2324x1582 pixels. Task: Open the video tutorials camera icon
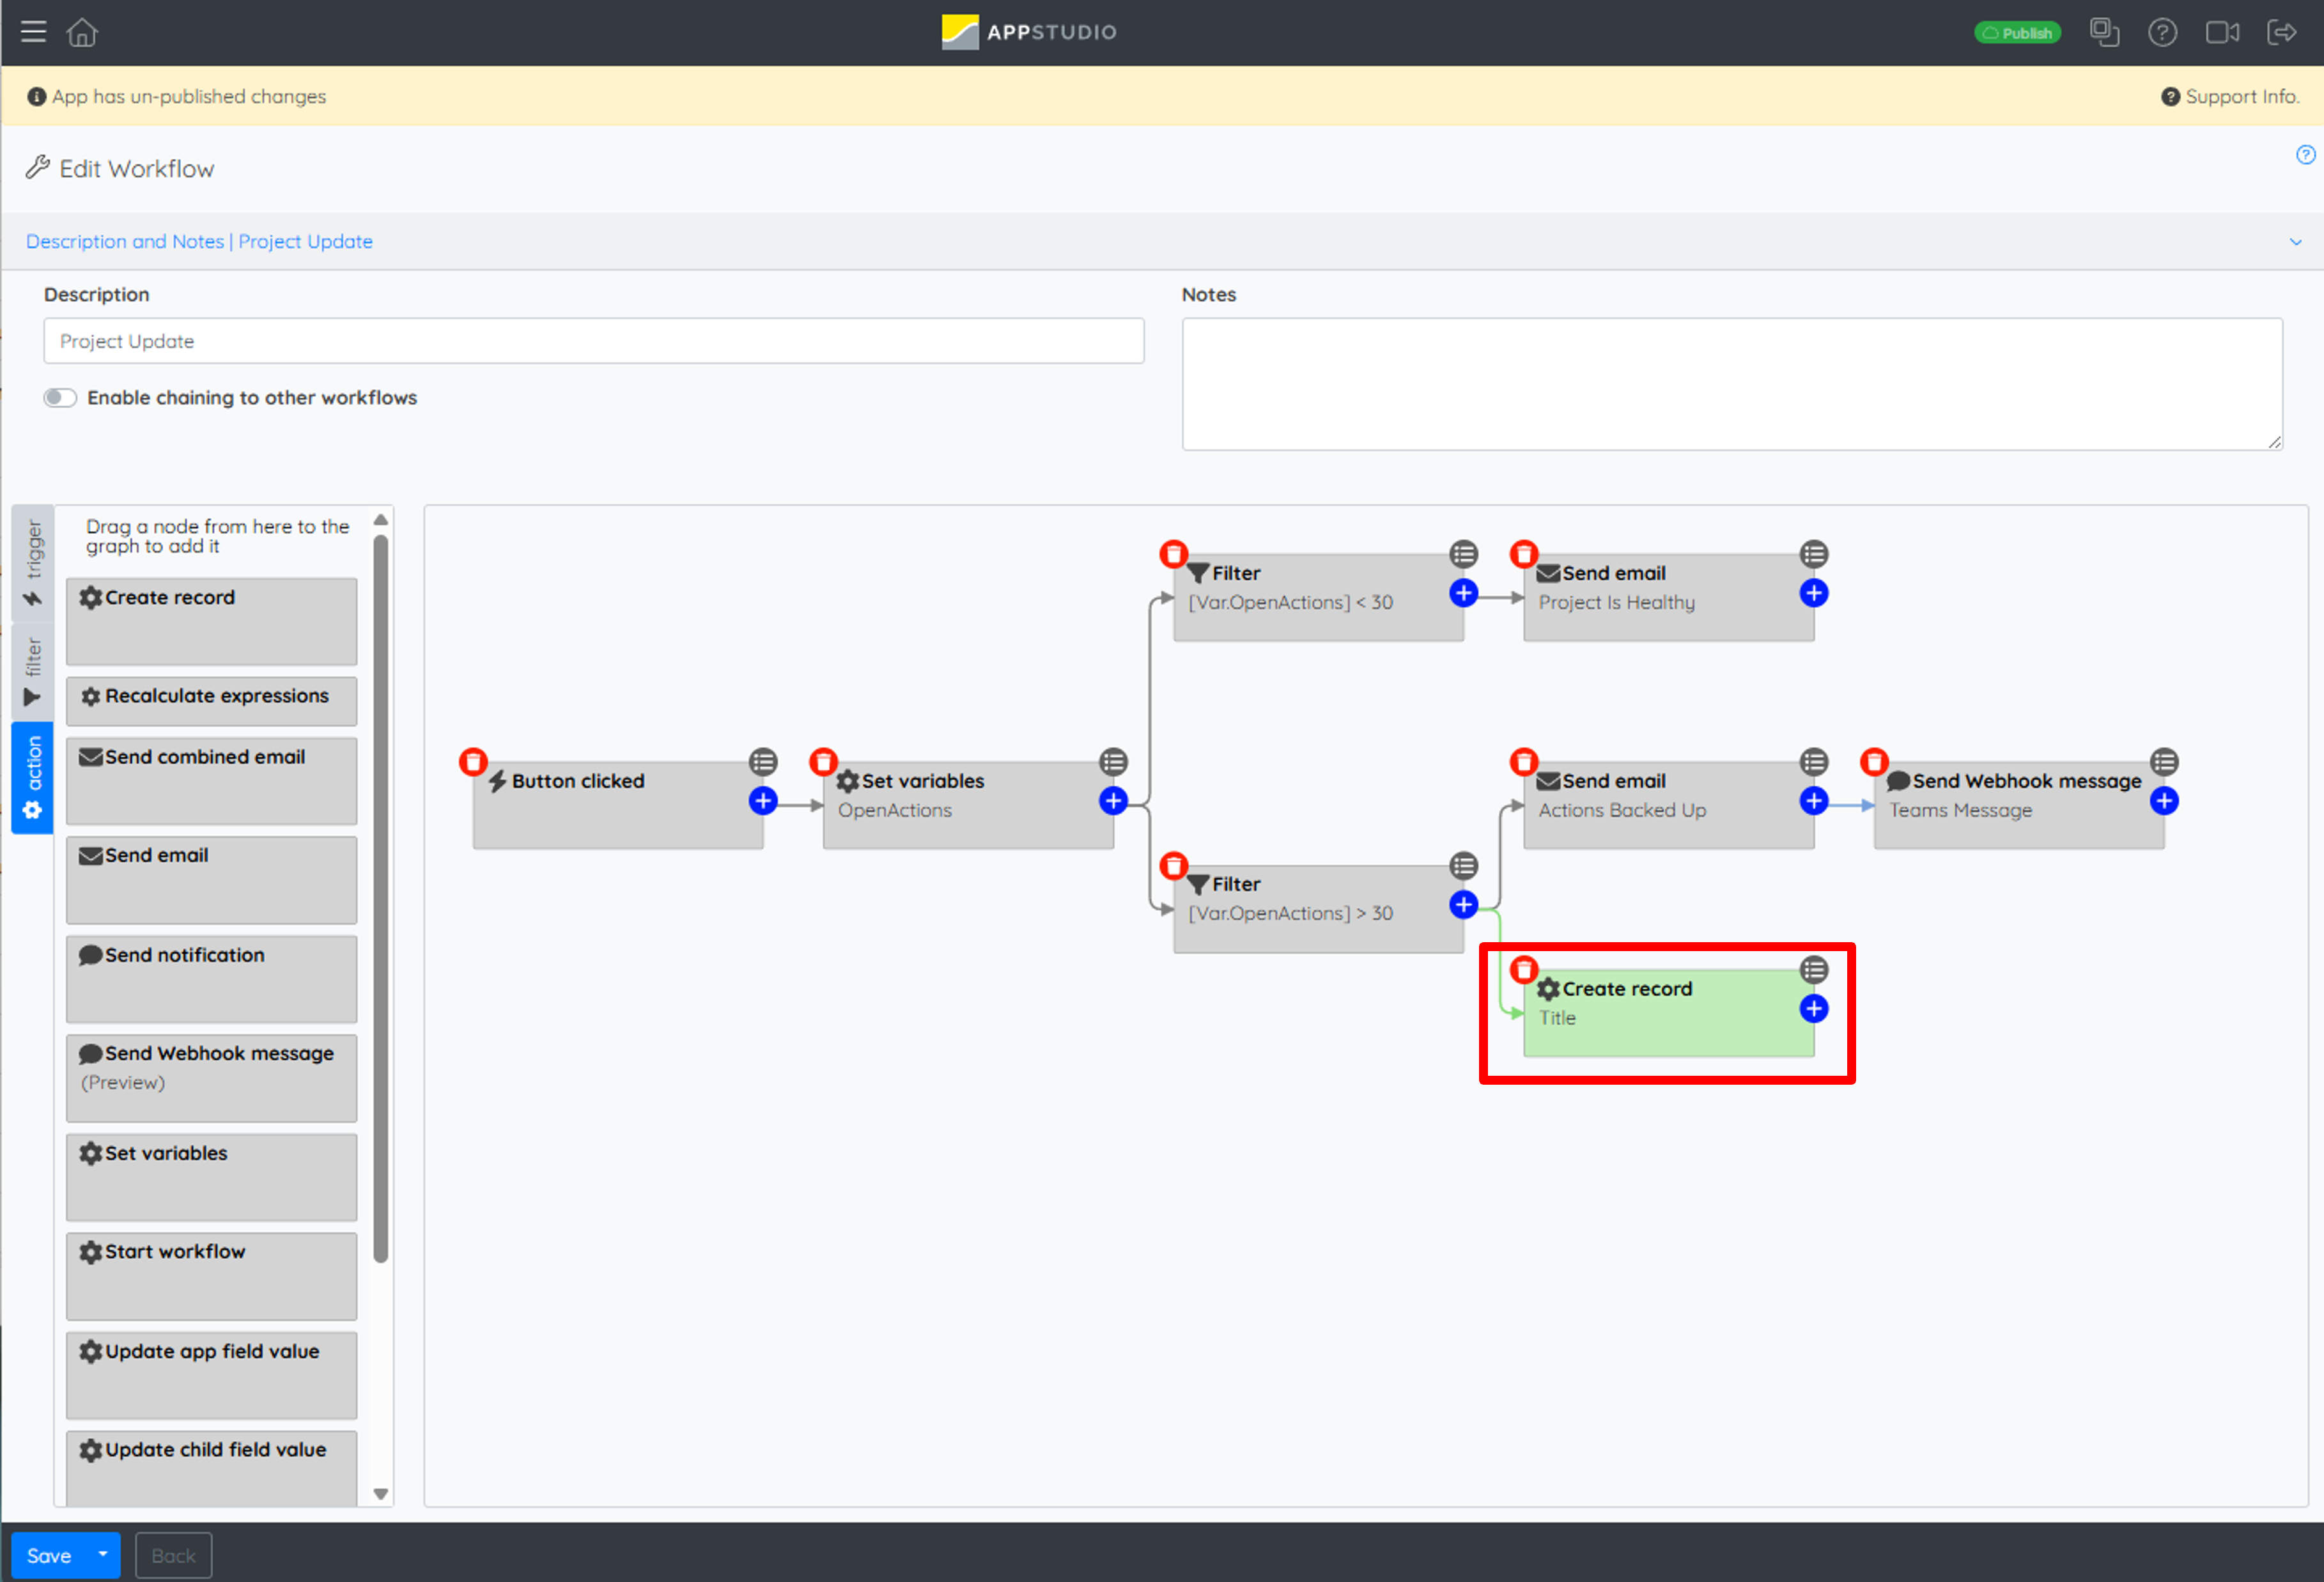(2222, 32)
